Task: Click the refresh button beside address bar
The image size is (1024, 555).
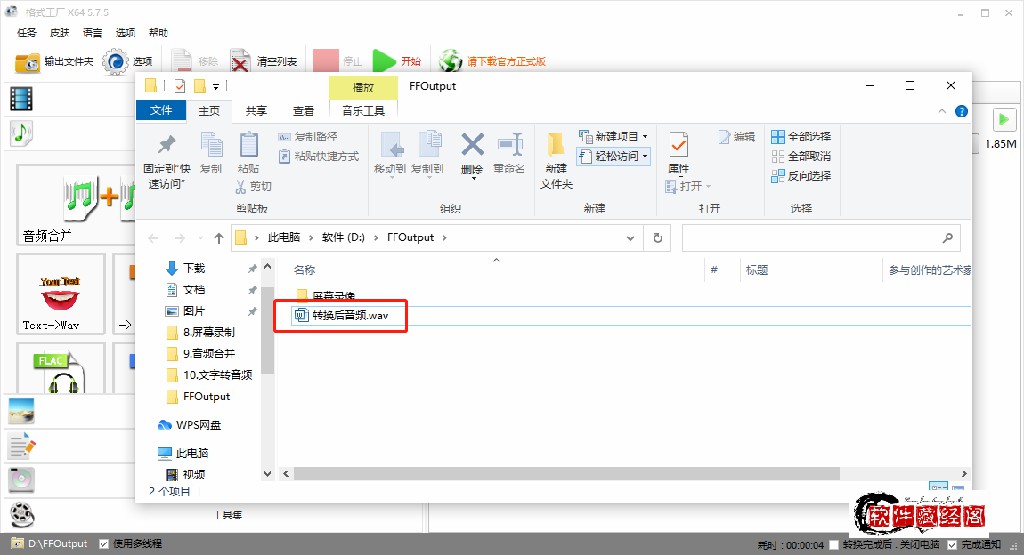Action: (658, 238)
